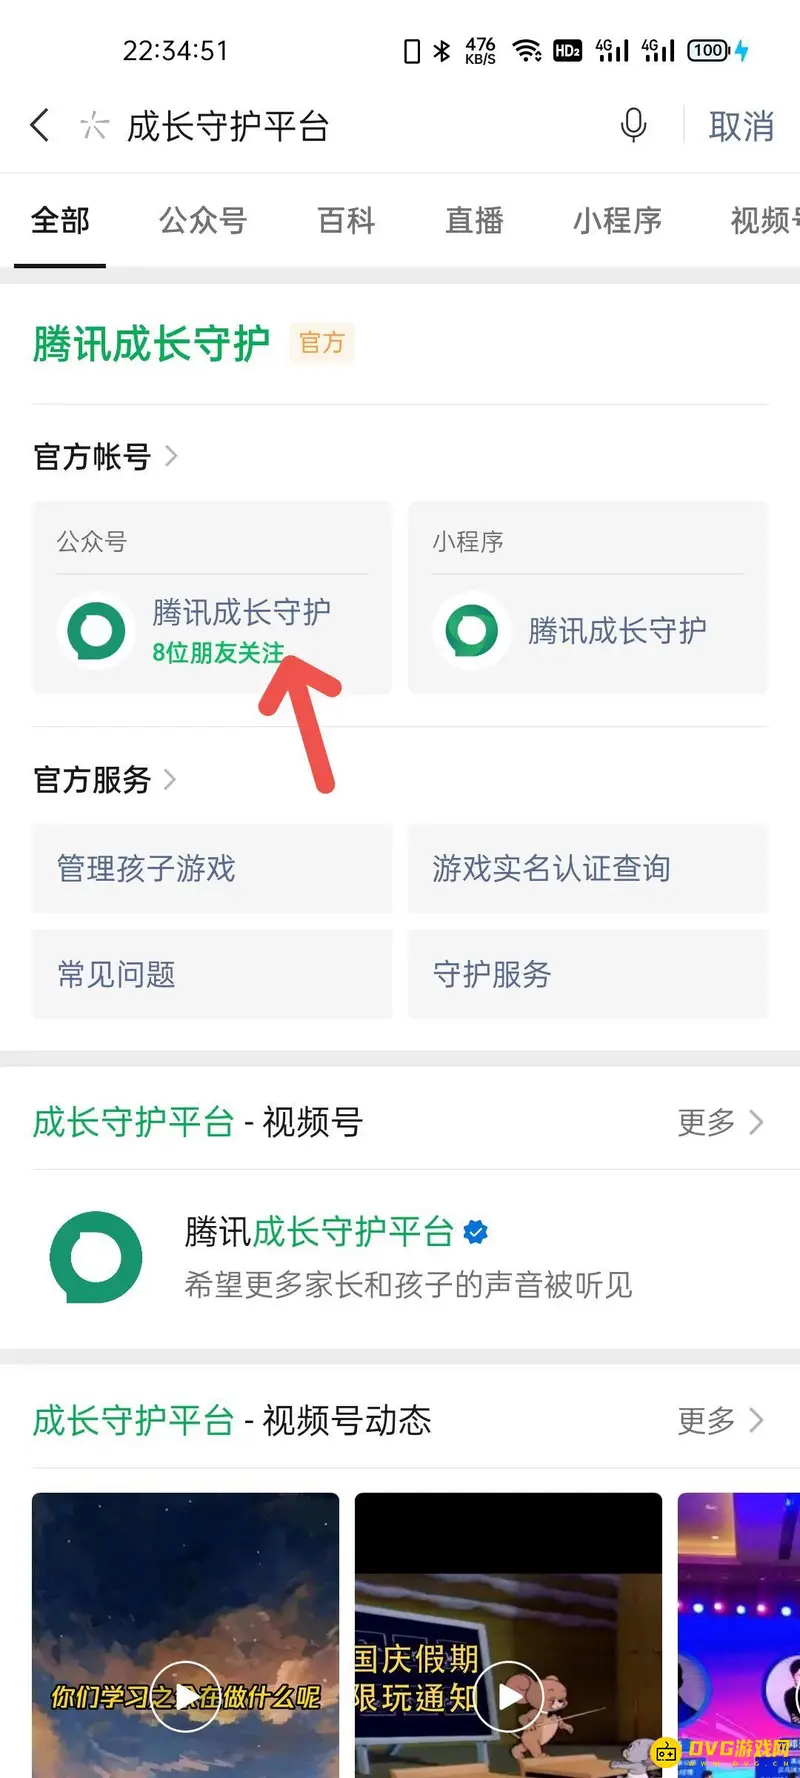Tap the 8位朋友关注 follower text
Viewport: 800px width, 1778px height.
tap(216, 652)
